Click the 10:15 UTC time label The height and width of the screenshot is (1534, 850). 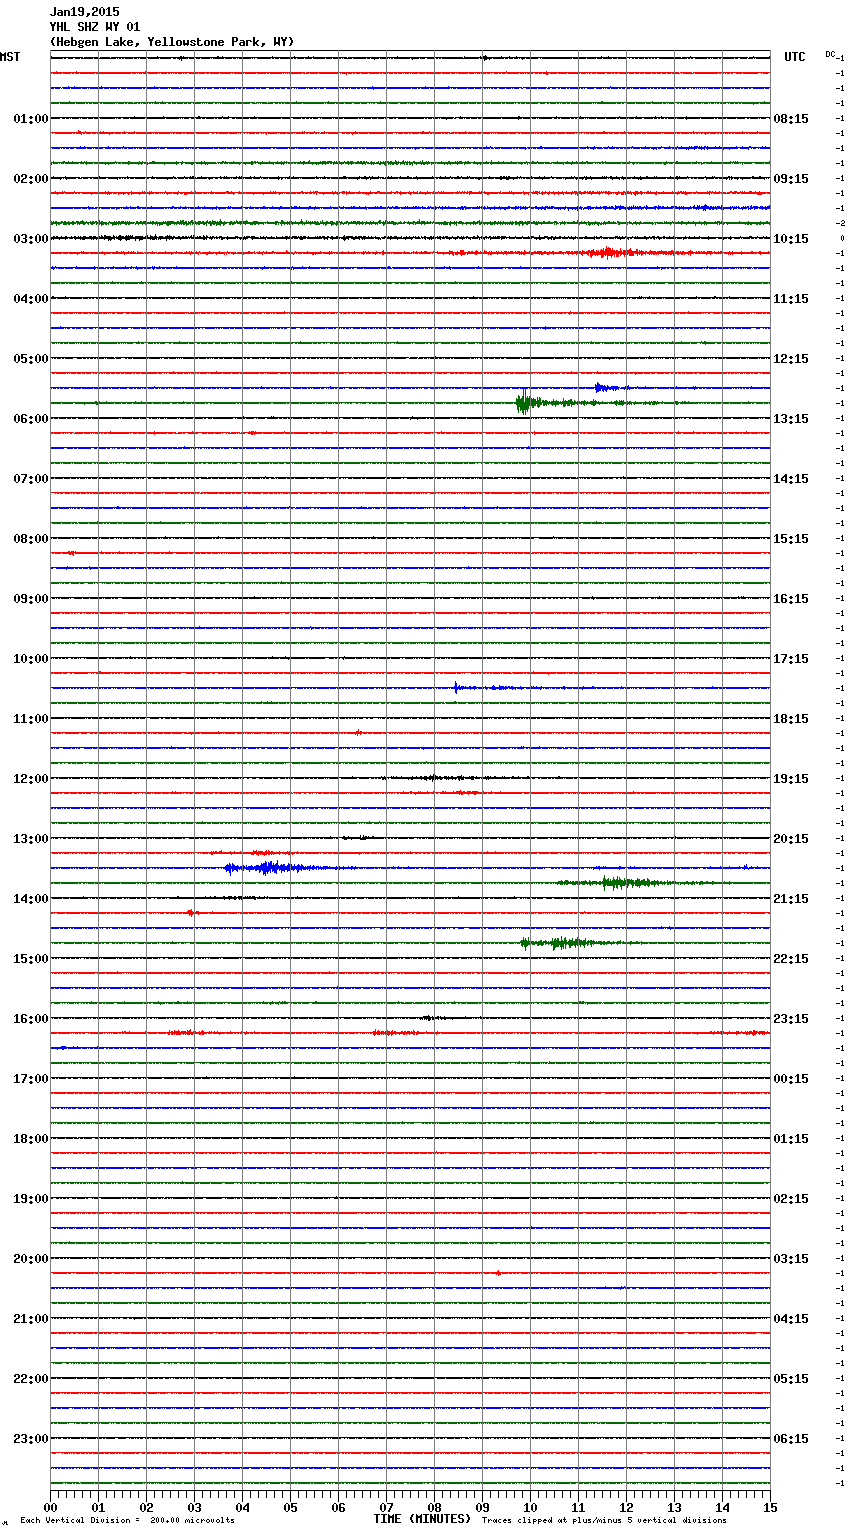point(791,239)
